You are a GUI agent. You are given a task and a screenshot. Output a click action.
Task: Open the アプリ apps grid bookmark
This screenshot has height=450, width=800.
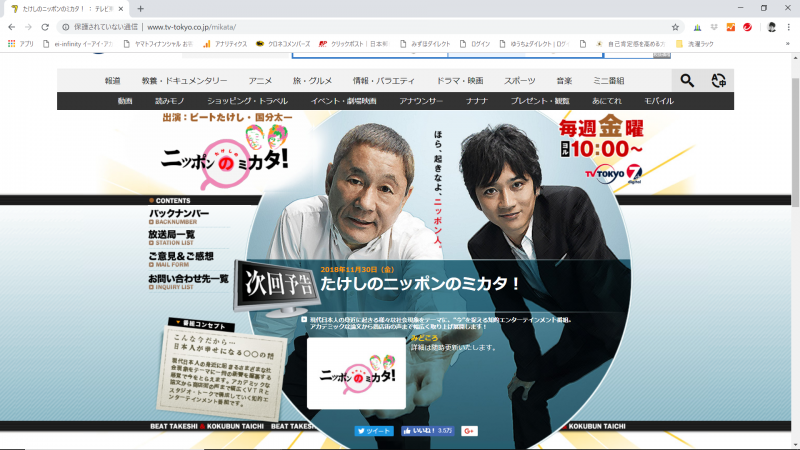20,44
